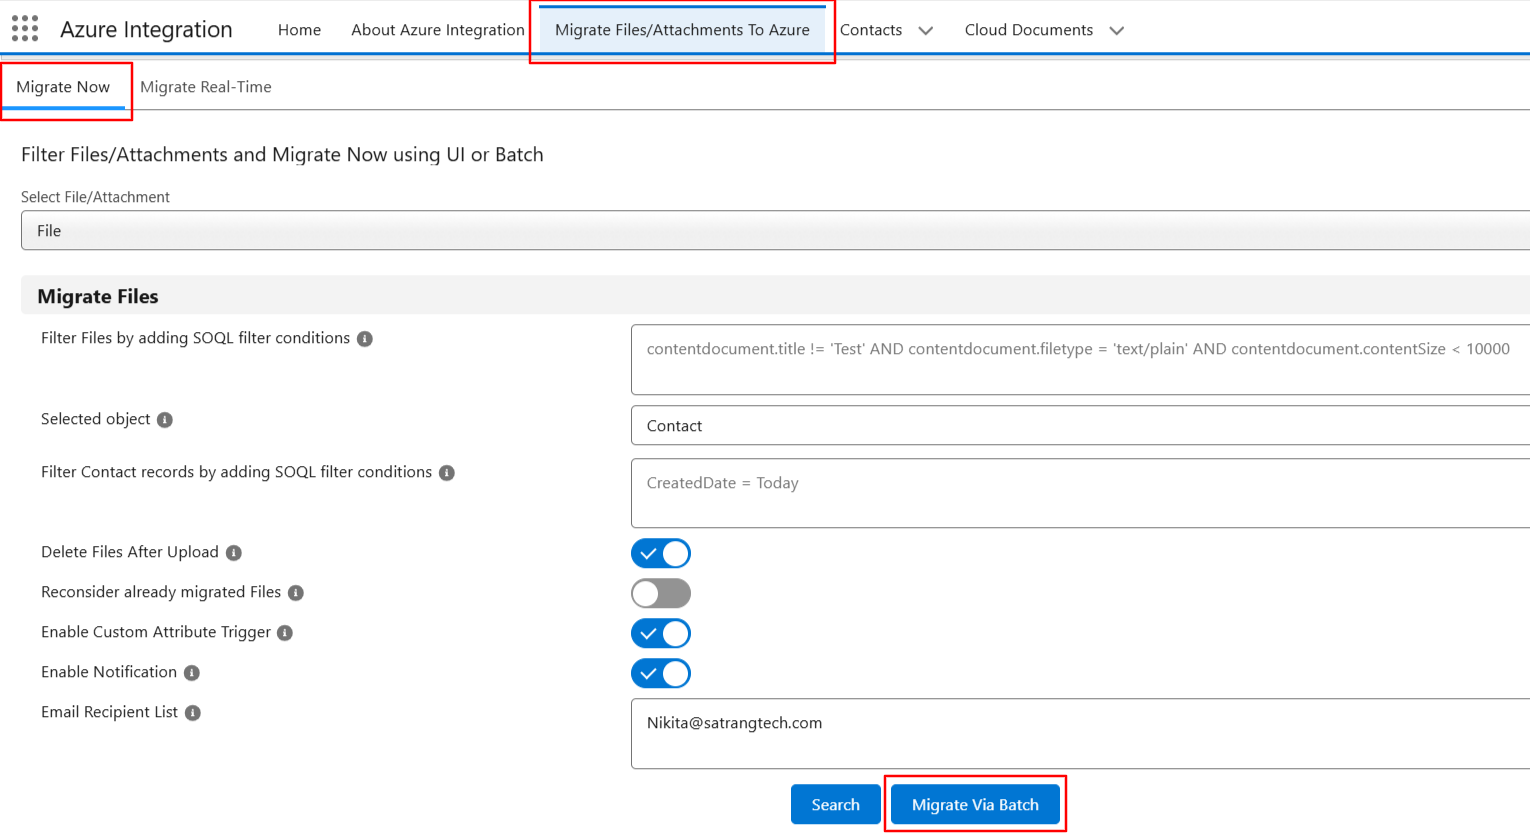1530x836 pixels.
Task: Turn off Enable Custom Attribute Trigger toggle
Action: [661, 633]
